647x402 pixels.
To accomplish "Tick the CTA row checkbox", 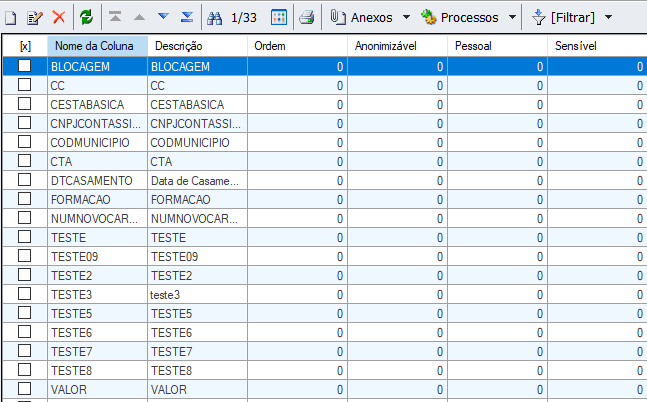I will coord(24,161).
